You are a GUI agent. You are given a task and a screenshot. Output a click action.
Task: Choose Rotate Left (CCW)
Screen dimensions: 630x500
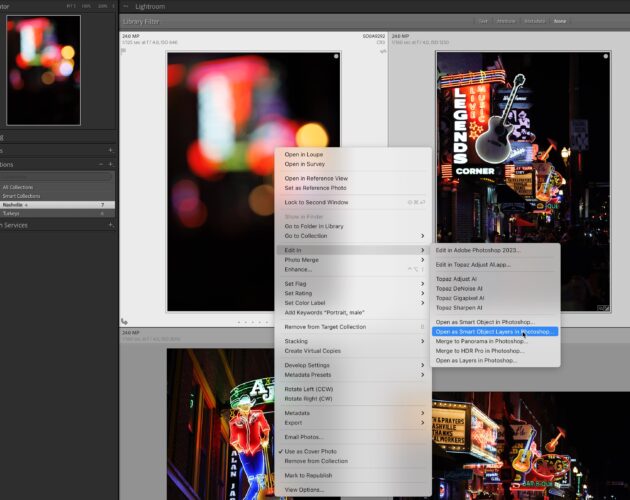pyautogui.click(x=309, y=389)
